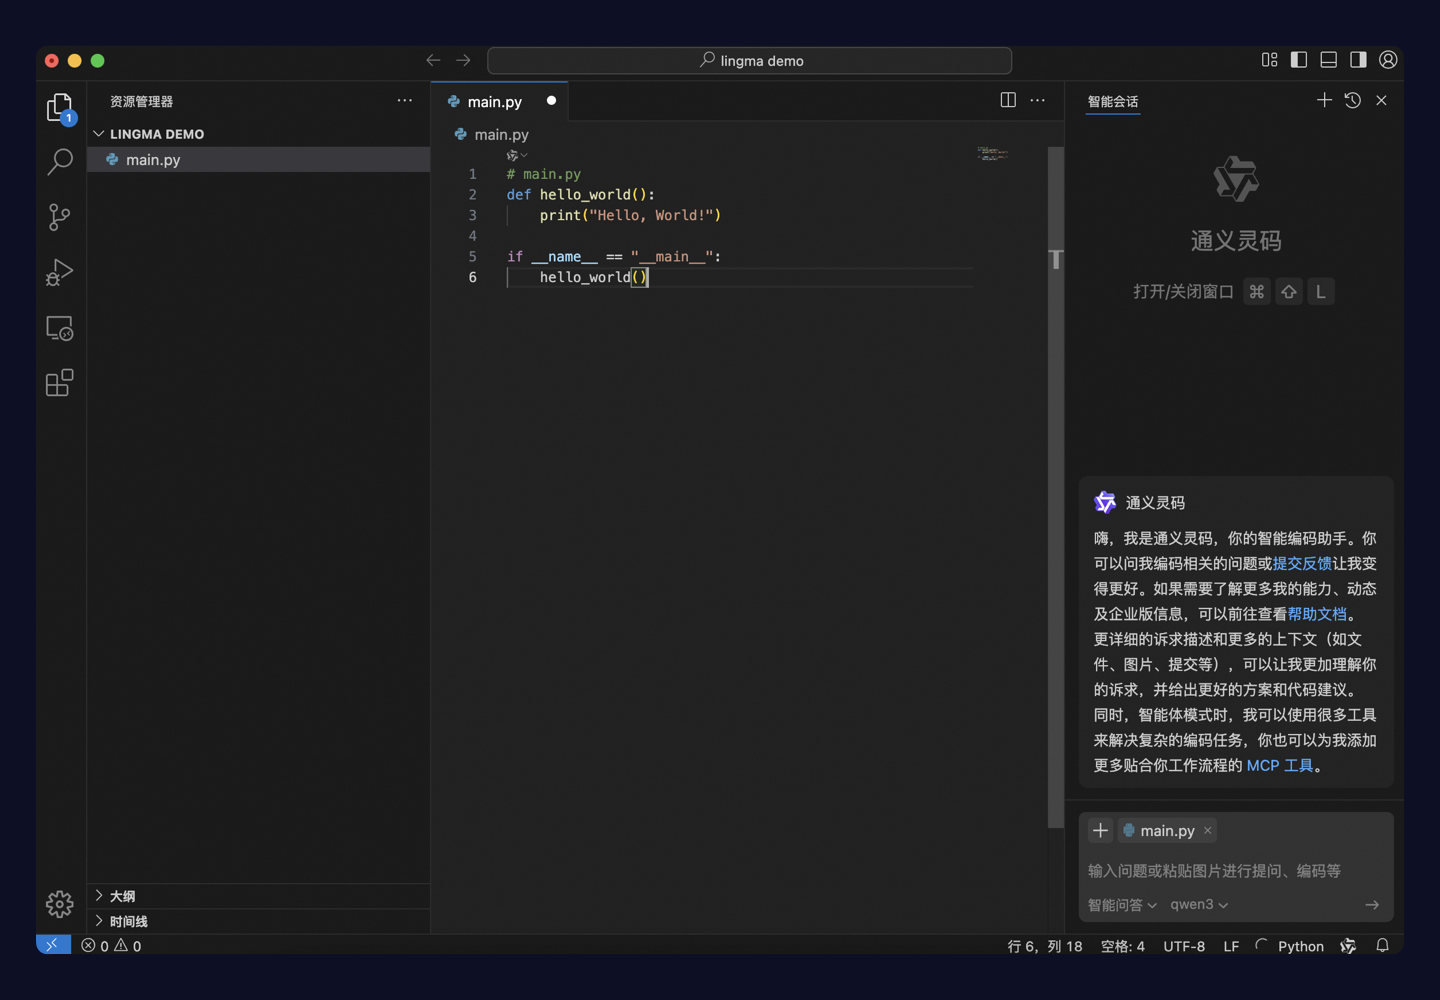The width and height of the screenshot is (1440, 1000).
Task: Open the Search view in activity bar
Action: point(60,161)
